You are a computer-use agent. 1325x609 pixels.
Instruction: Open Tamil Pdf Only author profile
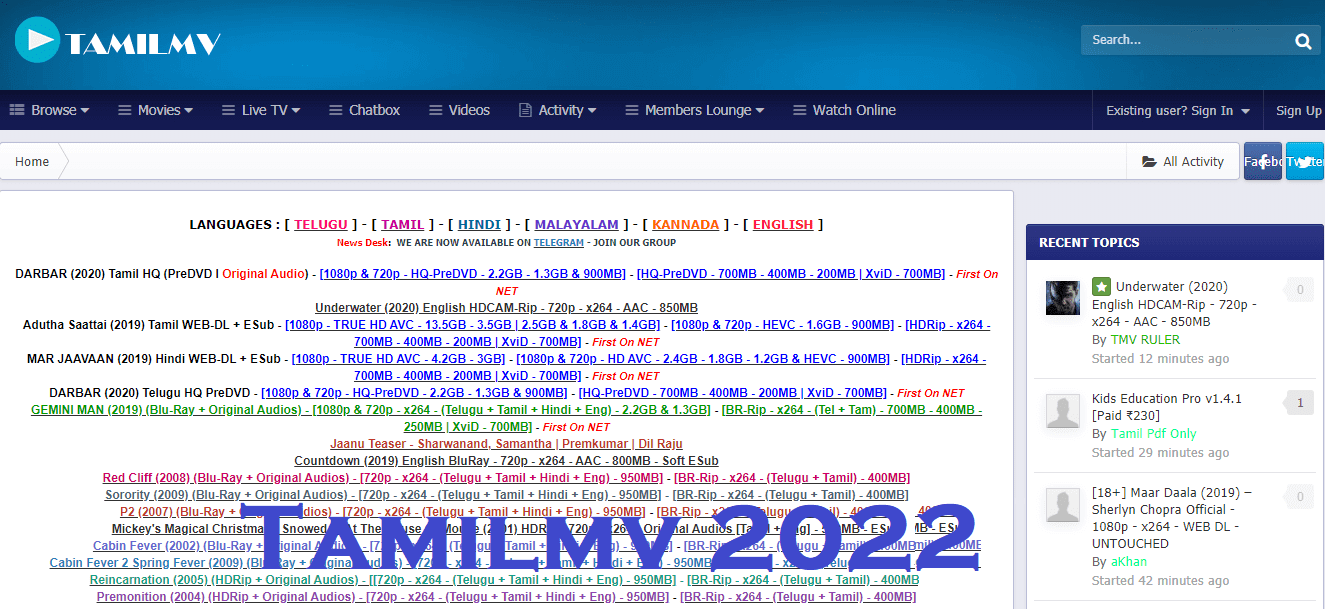pyautogui.click(x=1154, y=434)
